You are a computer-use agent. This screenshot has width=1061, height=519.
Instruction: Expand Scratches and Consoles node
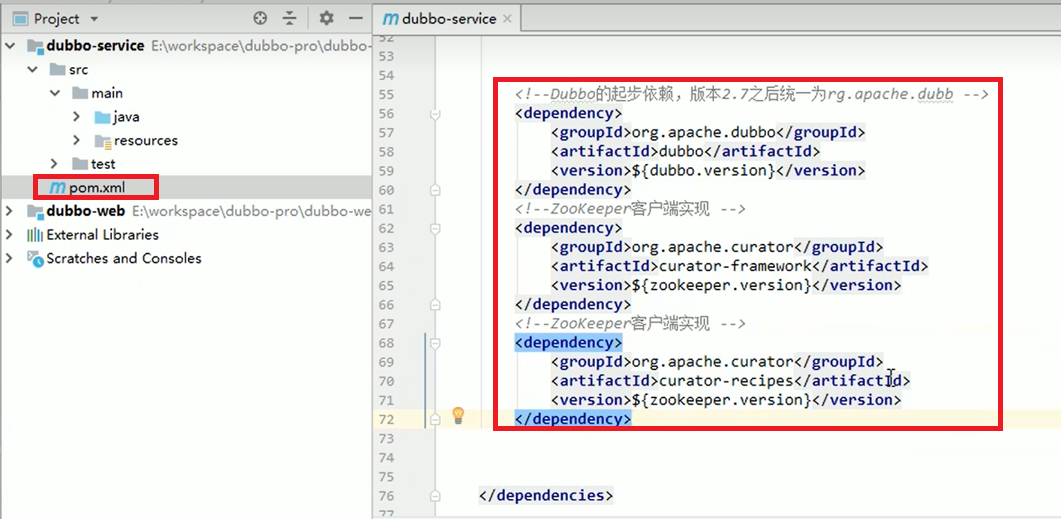9,258
